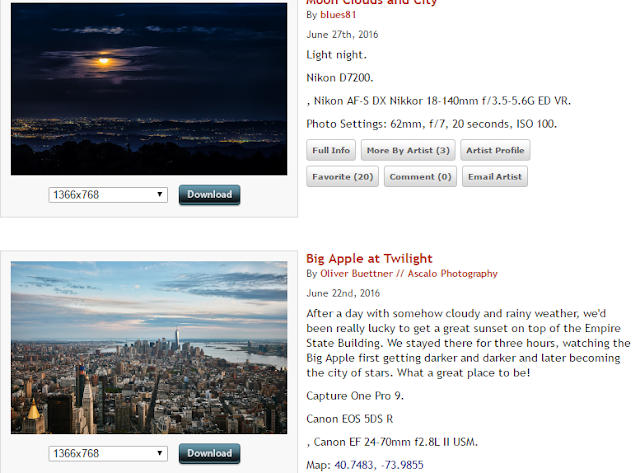Visit the Oliver Buettner // Ascalo Photography link
640x473 pixels.
[409, 273]
